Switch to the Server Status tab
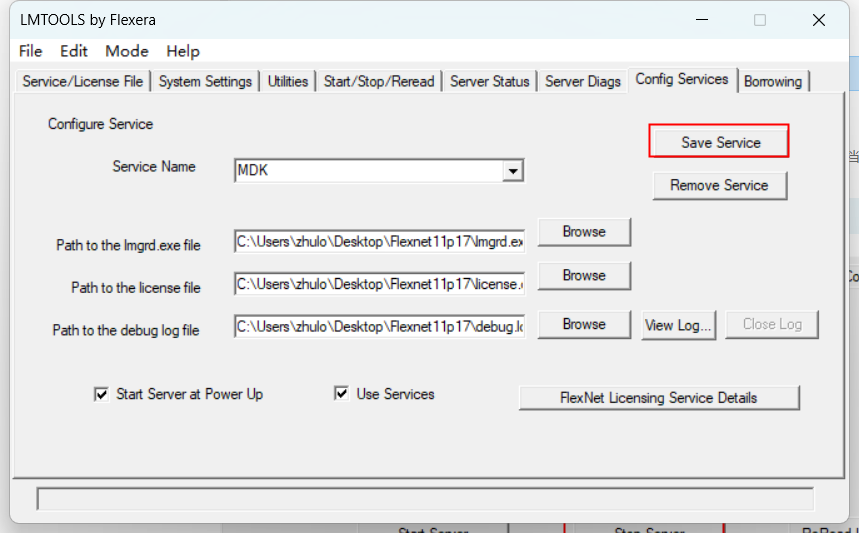The image size is (859, 533). (489, 81)
